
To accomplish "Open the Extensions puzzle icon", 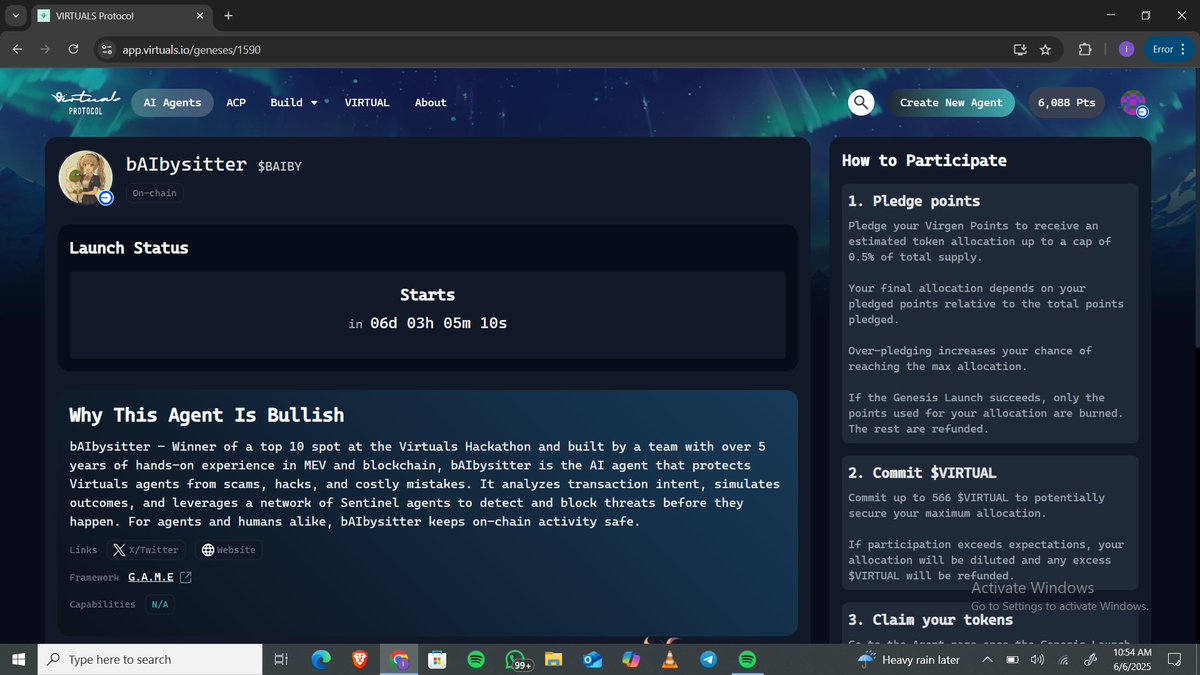I will click(1085, 49).
